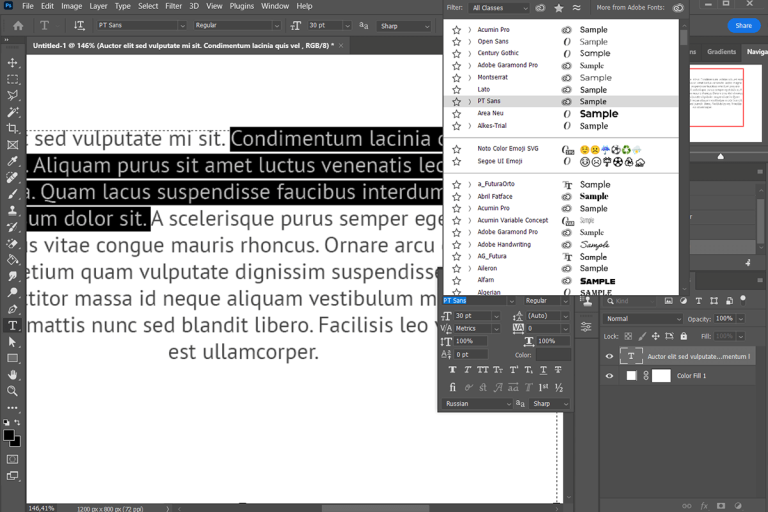The width and height of the screenshot is (768, 512).
Task: Click the foreground color swatch
Action: click(9, 435)
